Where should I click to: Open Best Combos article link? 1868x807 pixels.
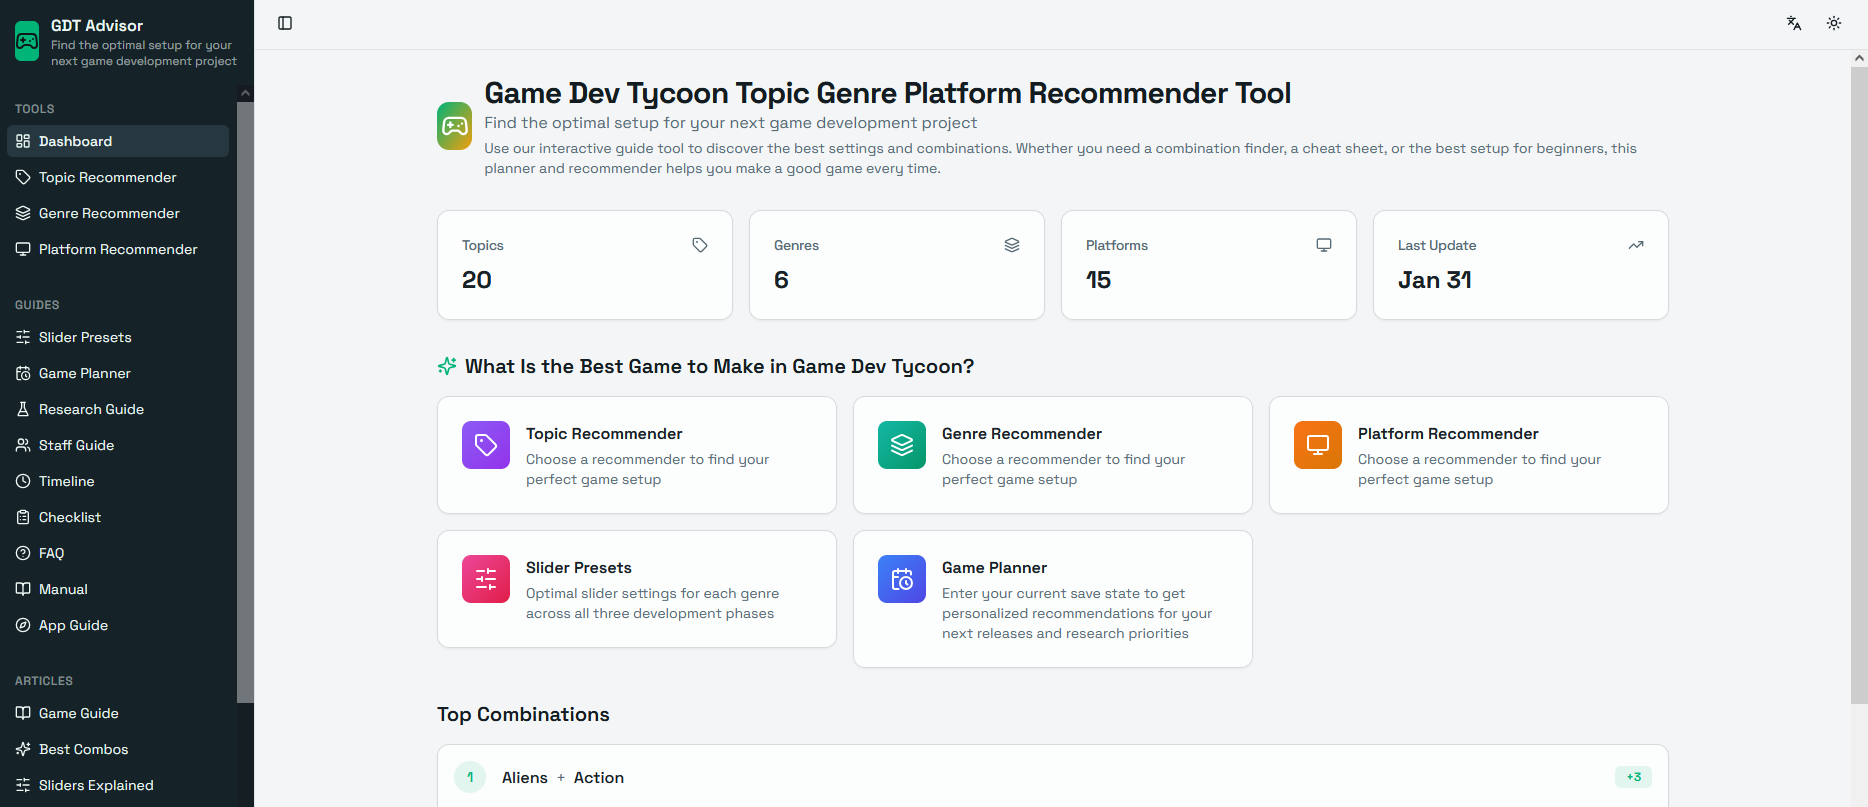click(x=118, y=749)
